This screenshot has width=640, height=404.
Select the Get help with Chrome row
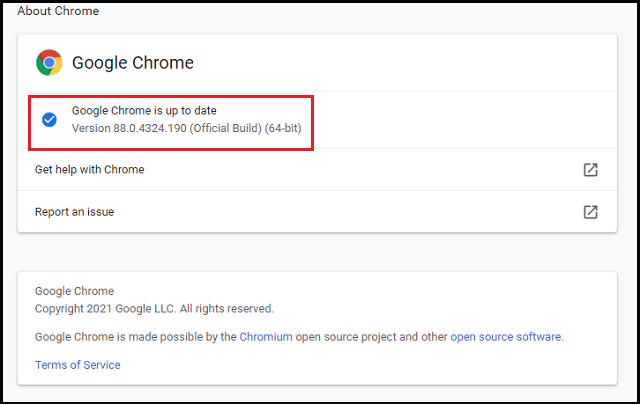coord(317,170)
